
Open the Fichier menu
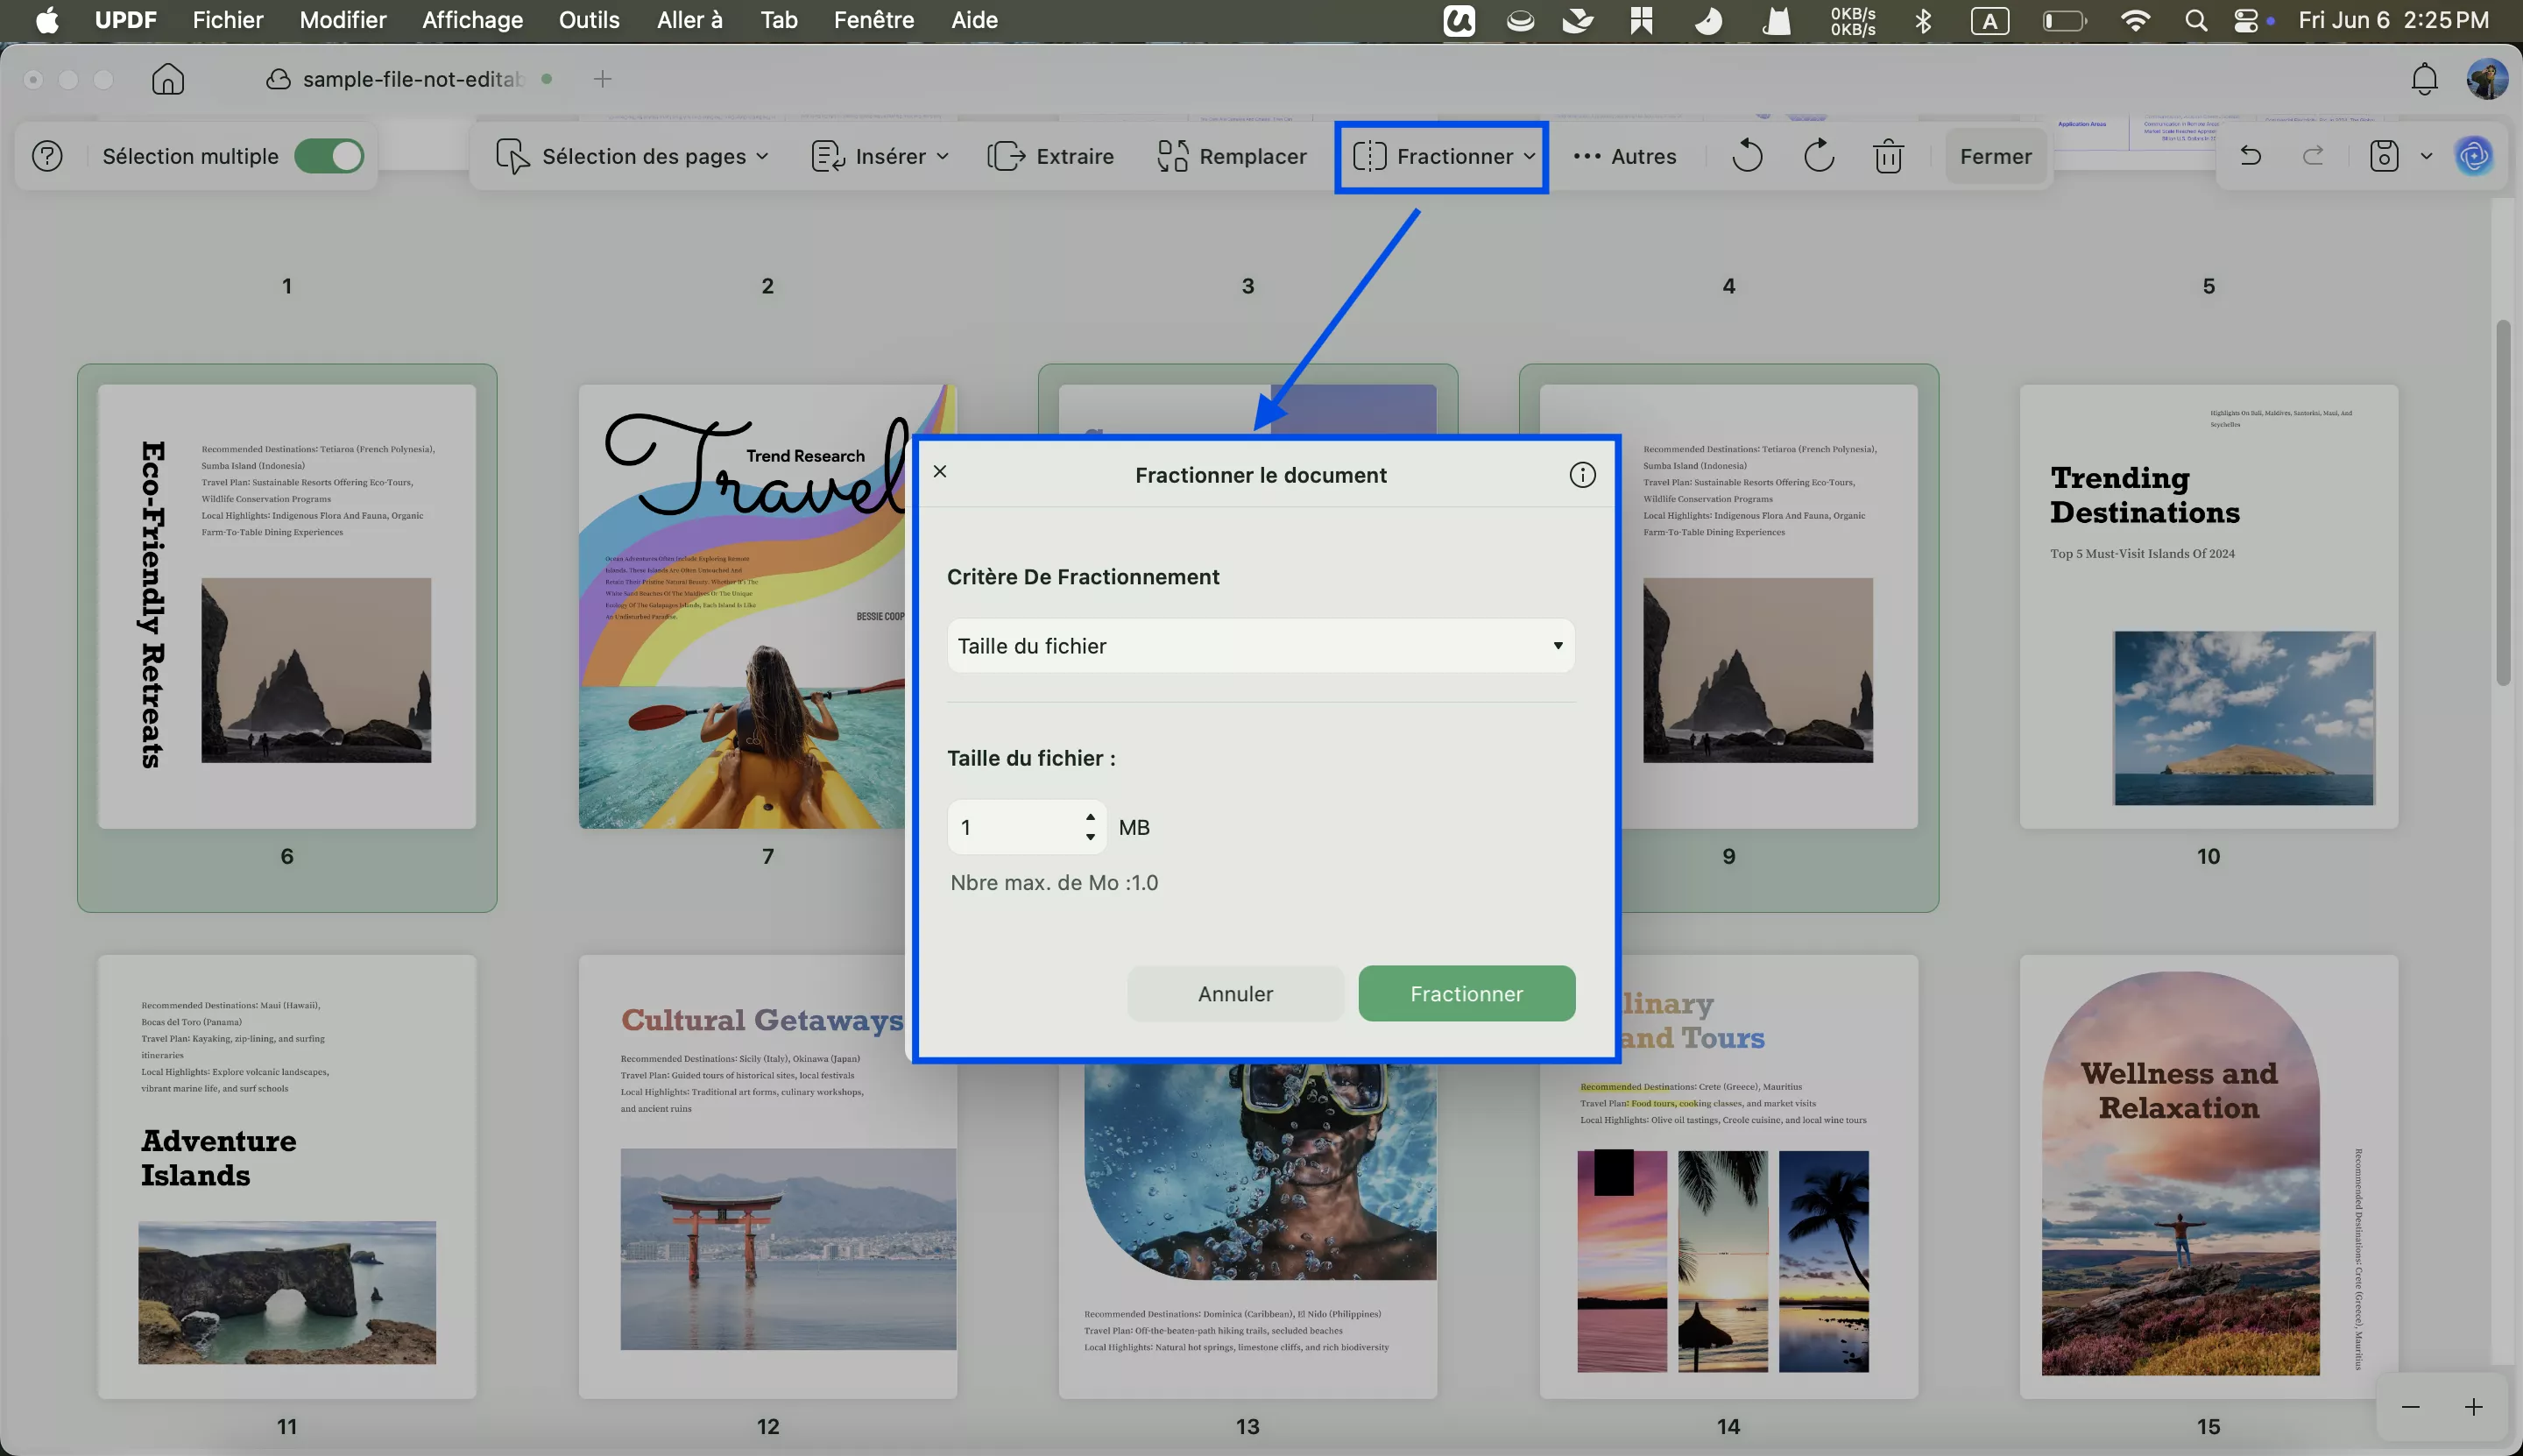click(228, 20)
